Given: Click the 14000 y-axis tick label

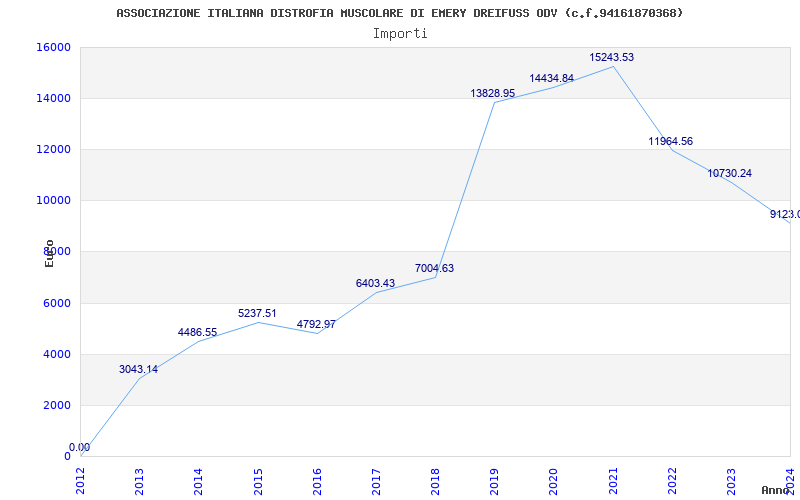Looking at the screenshot, I should 53,98.
